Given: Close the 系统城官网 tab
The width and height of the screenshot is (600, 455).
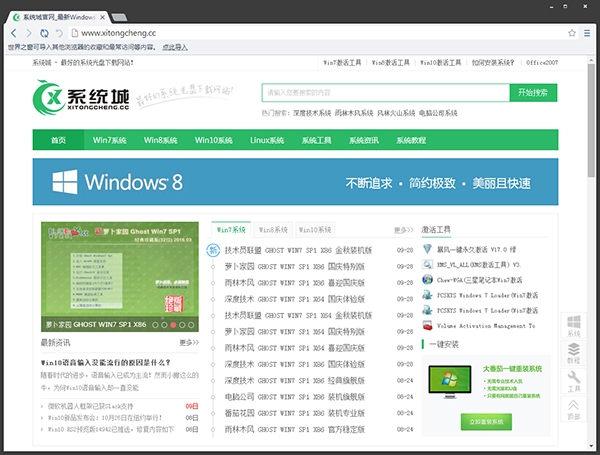Looking at the screenshot, I should pos(103,17).
